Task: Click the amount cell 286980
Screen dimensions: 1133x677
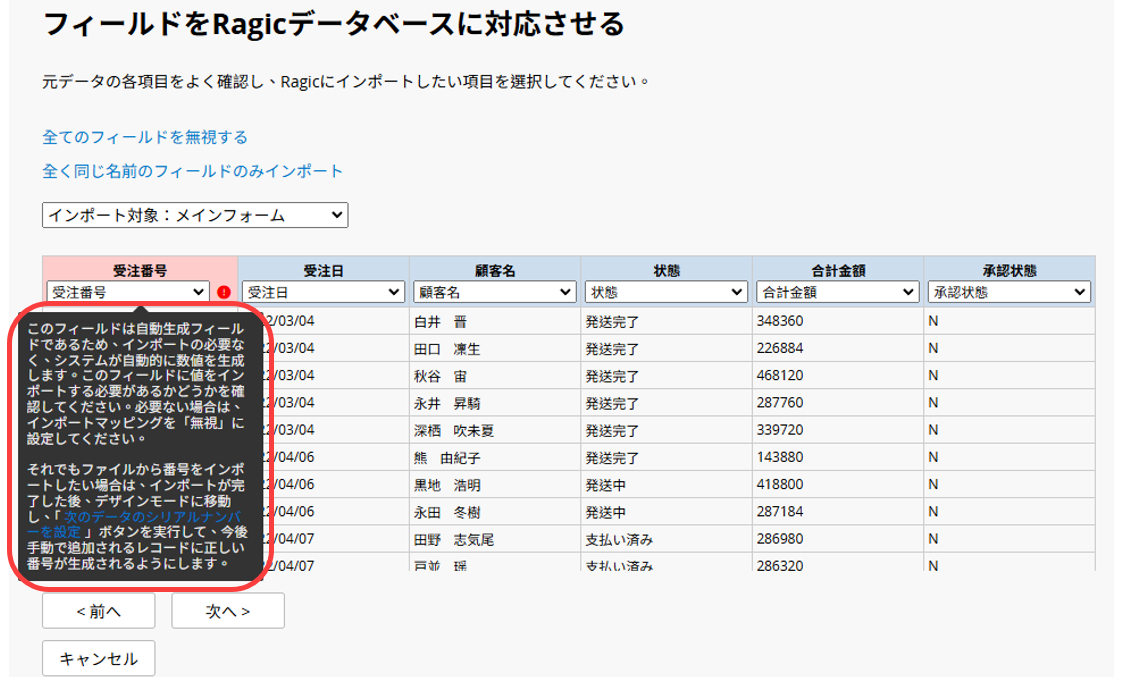Action: pos(837,539)
